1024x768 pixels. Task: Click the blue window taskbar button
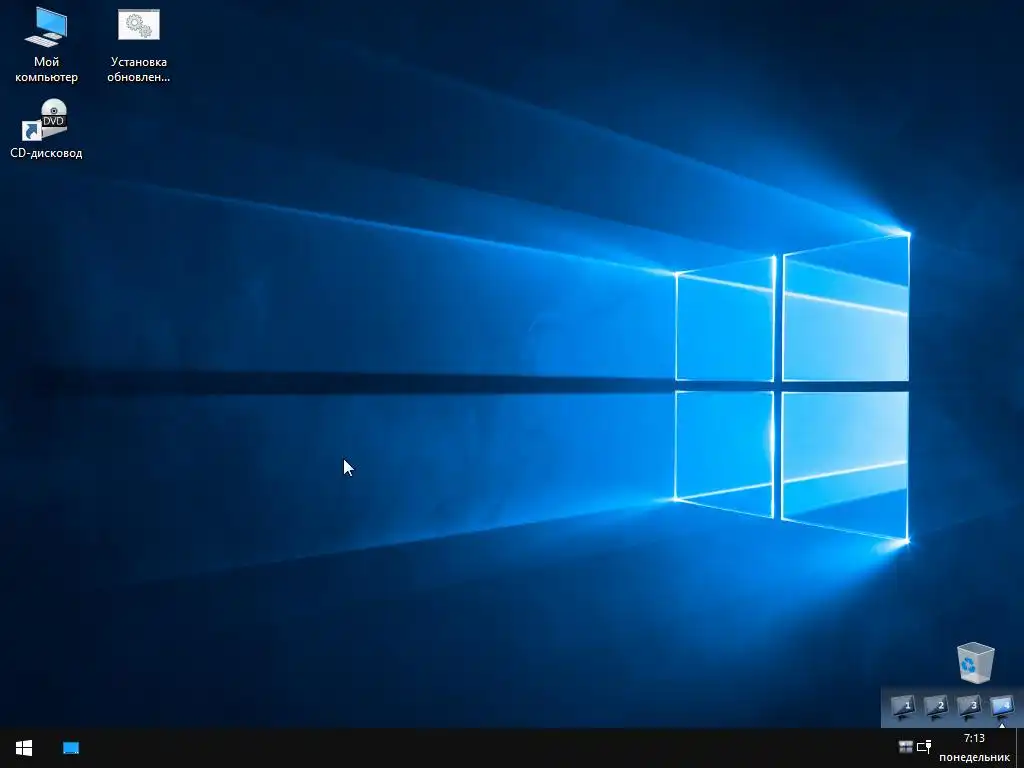tap(71, 748)
